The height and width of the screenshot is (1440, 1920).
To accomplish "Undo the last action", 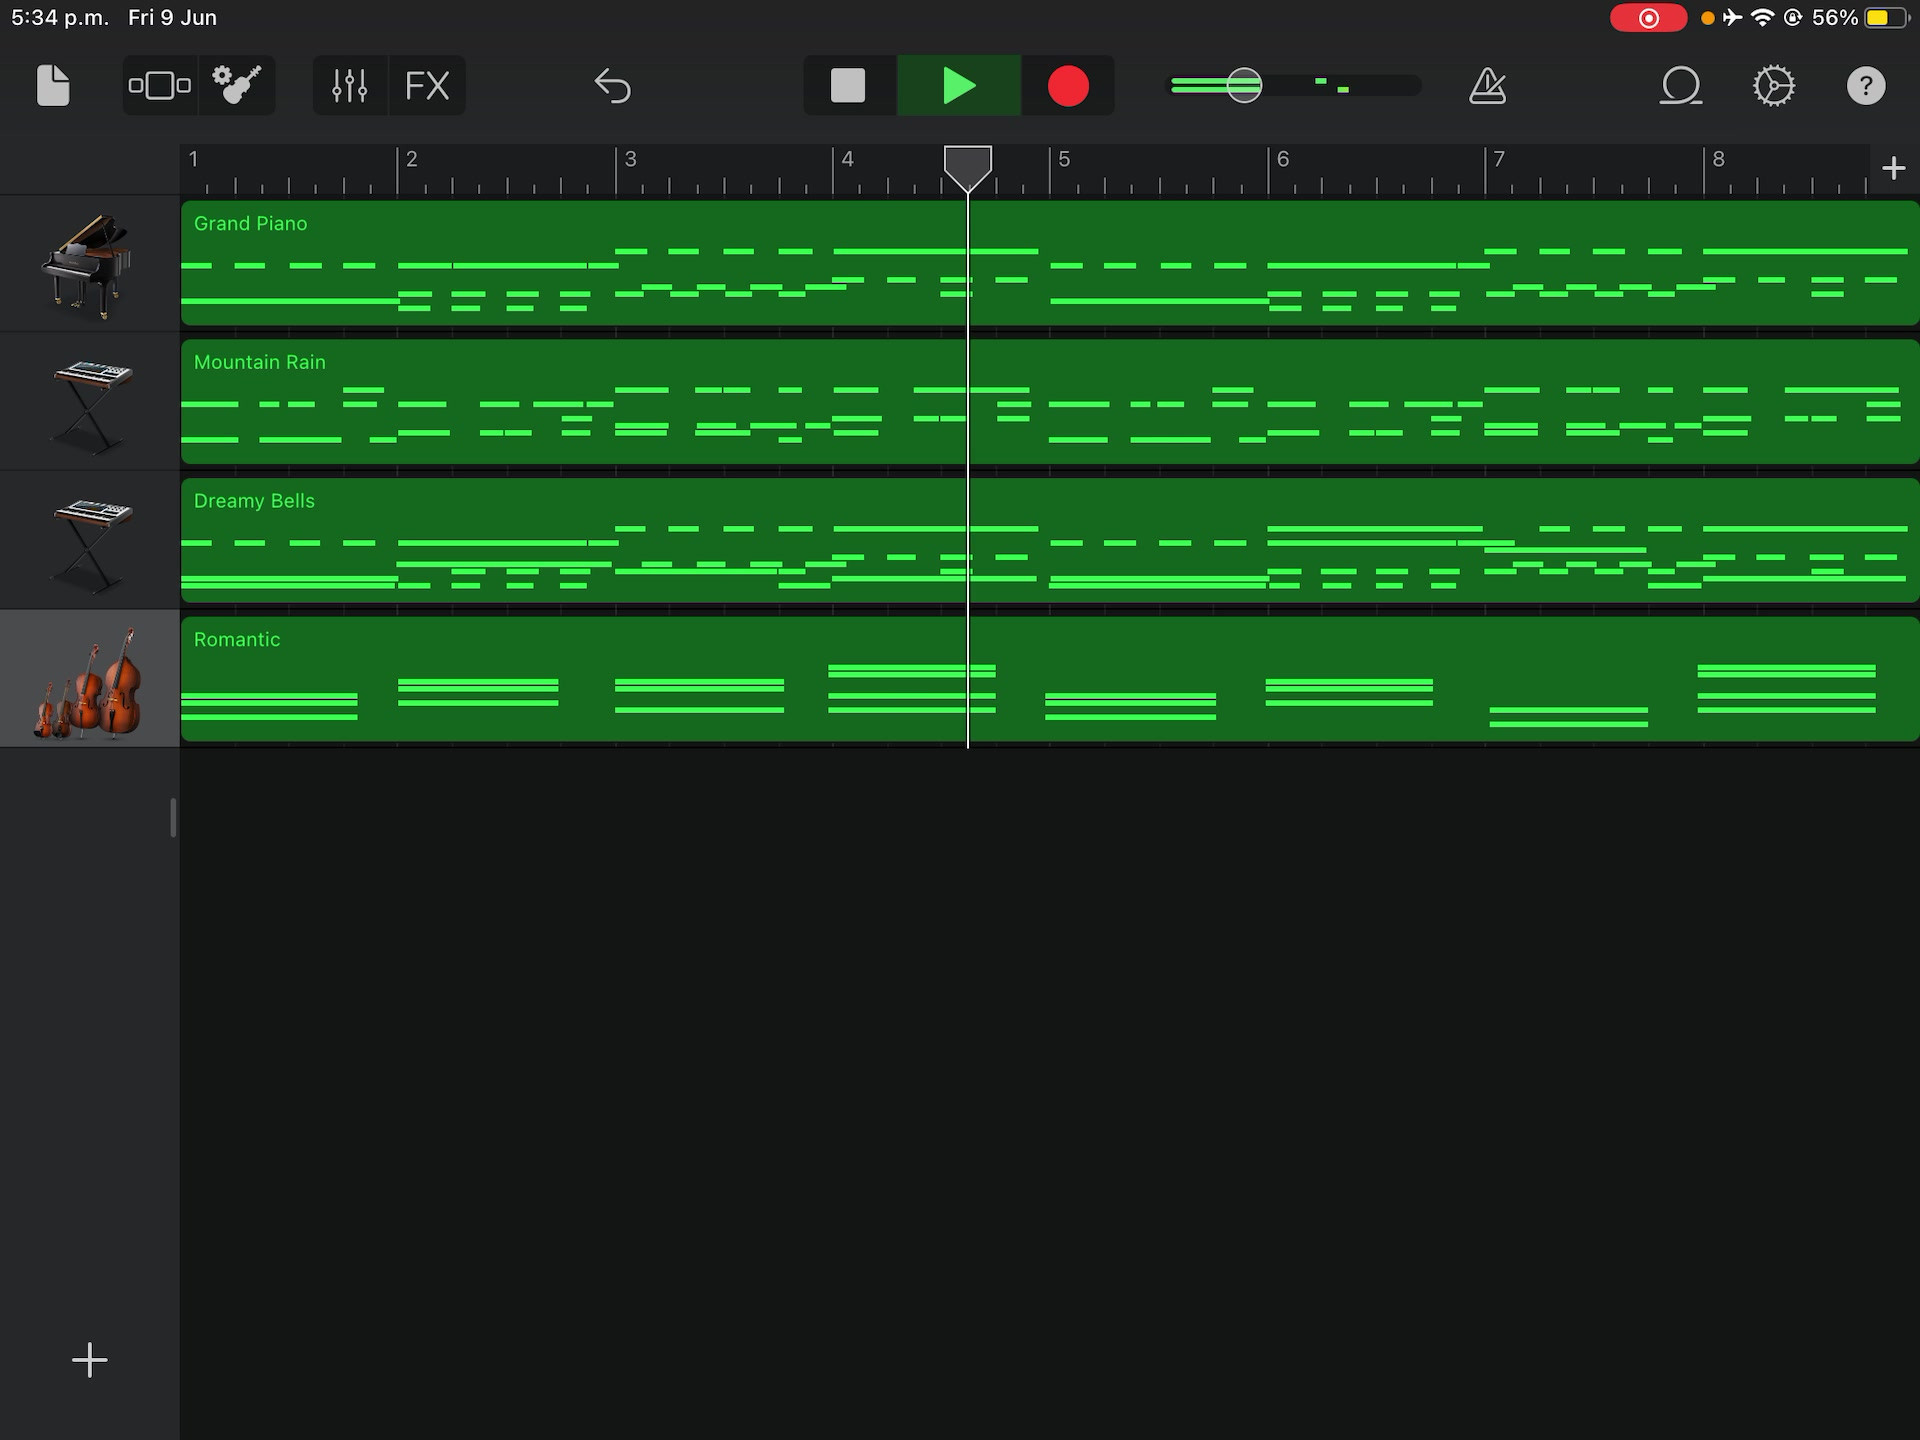I will pos(612,86).
